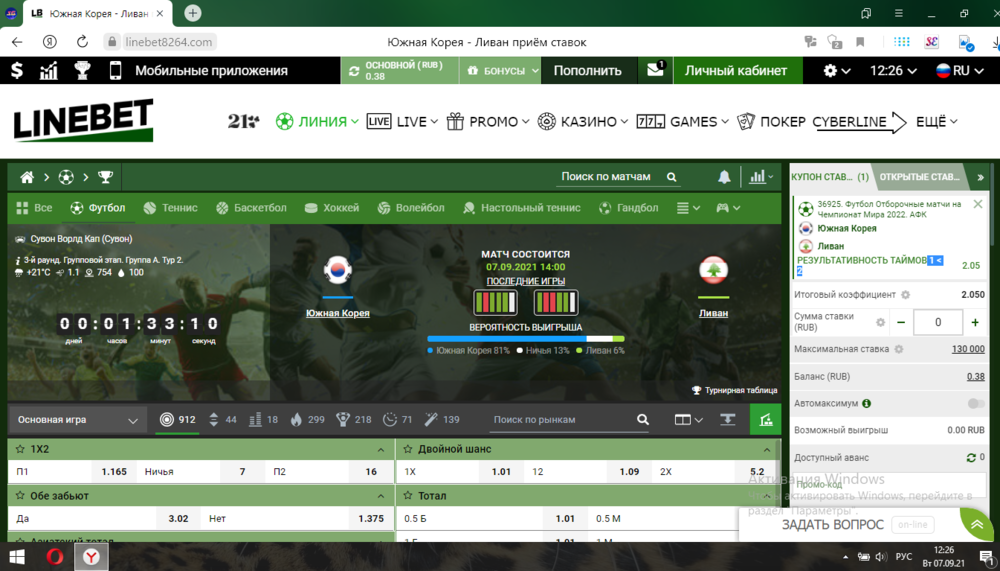1000x571 pixels.
Task: Click the football breadcrumb icon
Action: point(66,177)
